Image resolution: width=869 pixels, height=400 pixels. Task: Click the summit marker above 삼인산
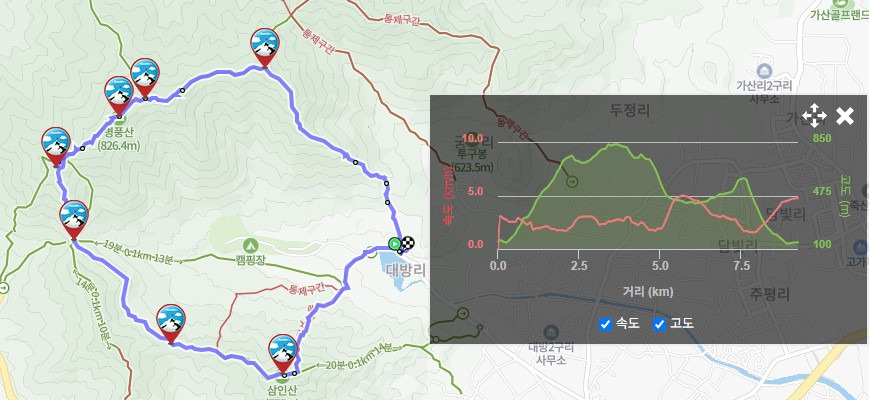(x=283, y=353)
